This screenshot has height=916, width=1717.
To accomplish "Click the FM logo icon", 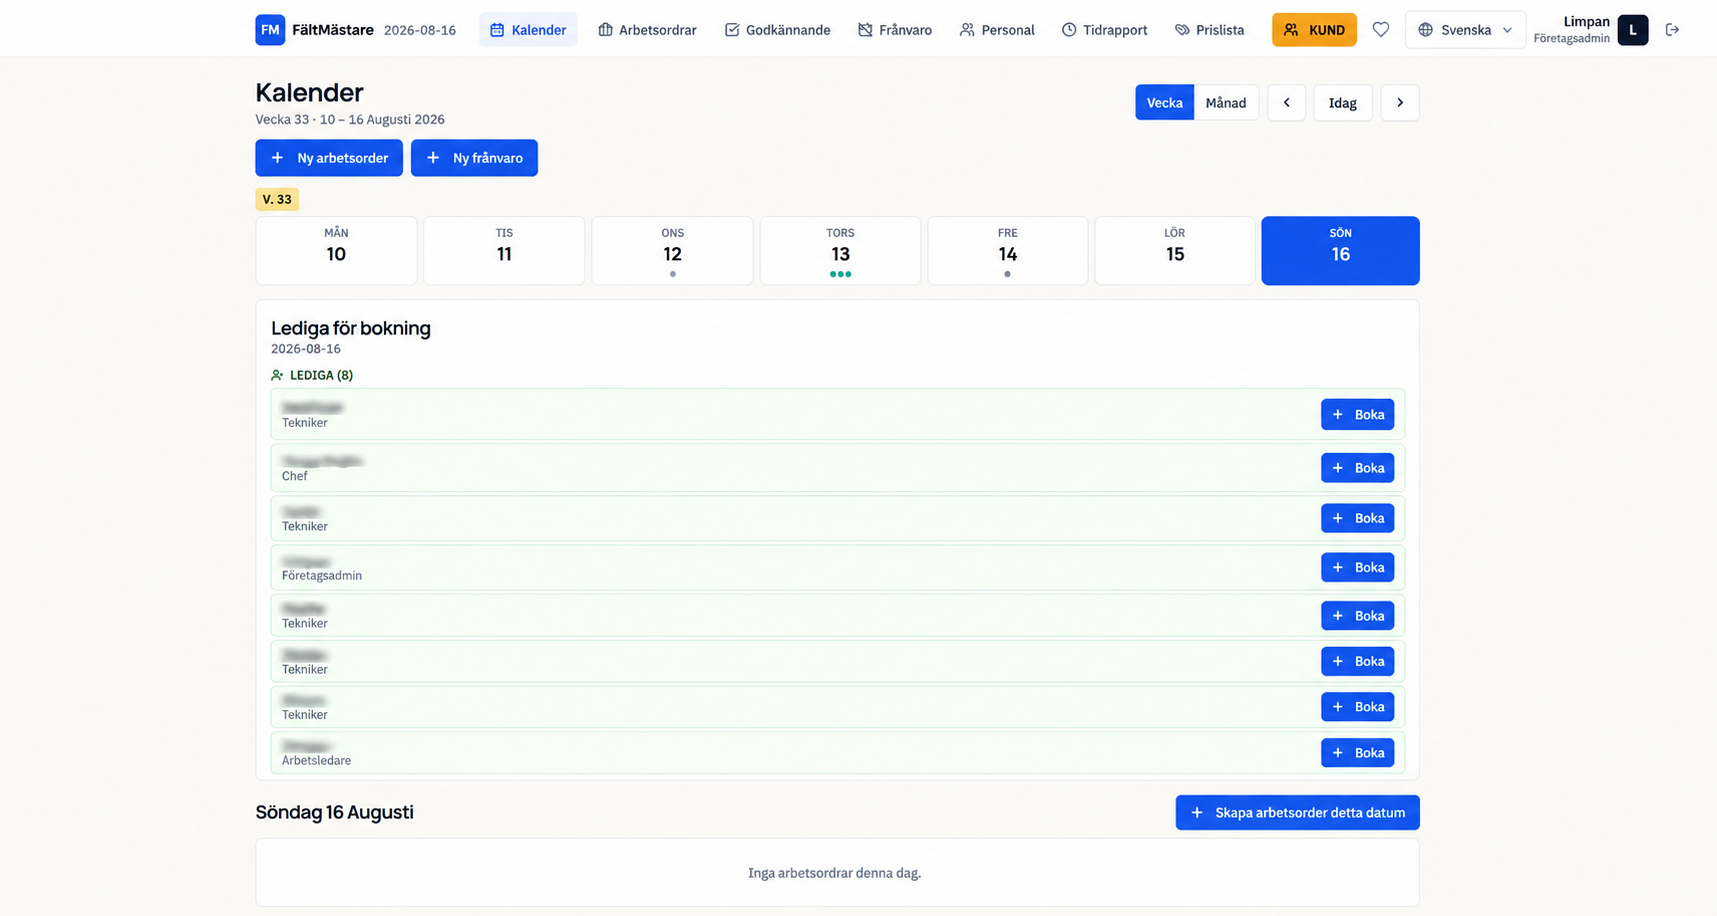I will 270,30.
